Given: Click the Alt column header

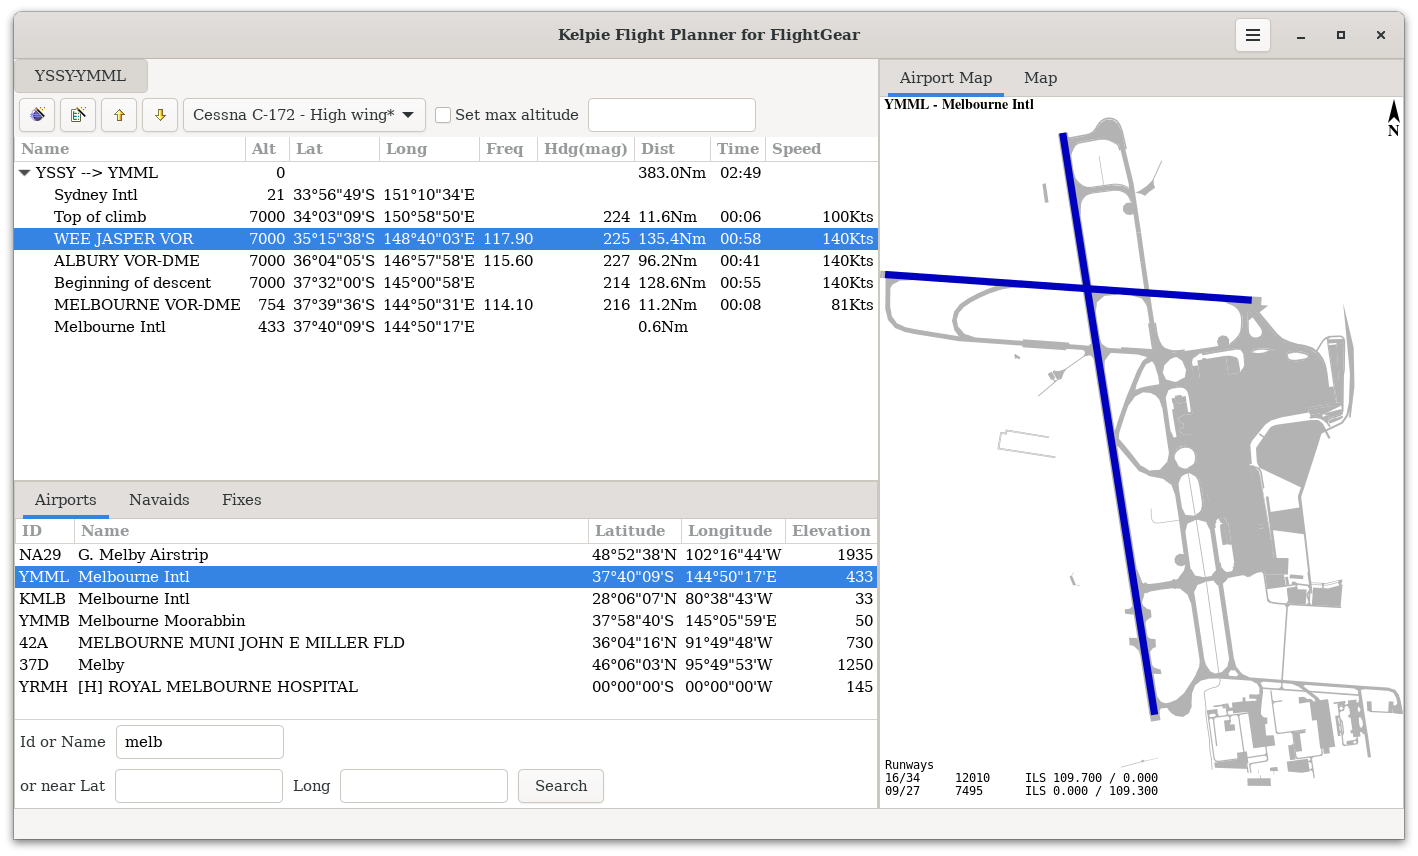Looking at the screenshot, I should tap(267, 149).
